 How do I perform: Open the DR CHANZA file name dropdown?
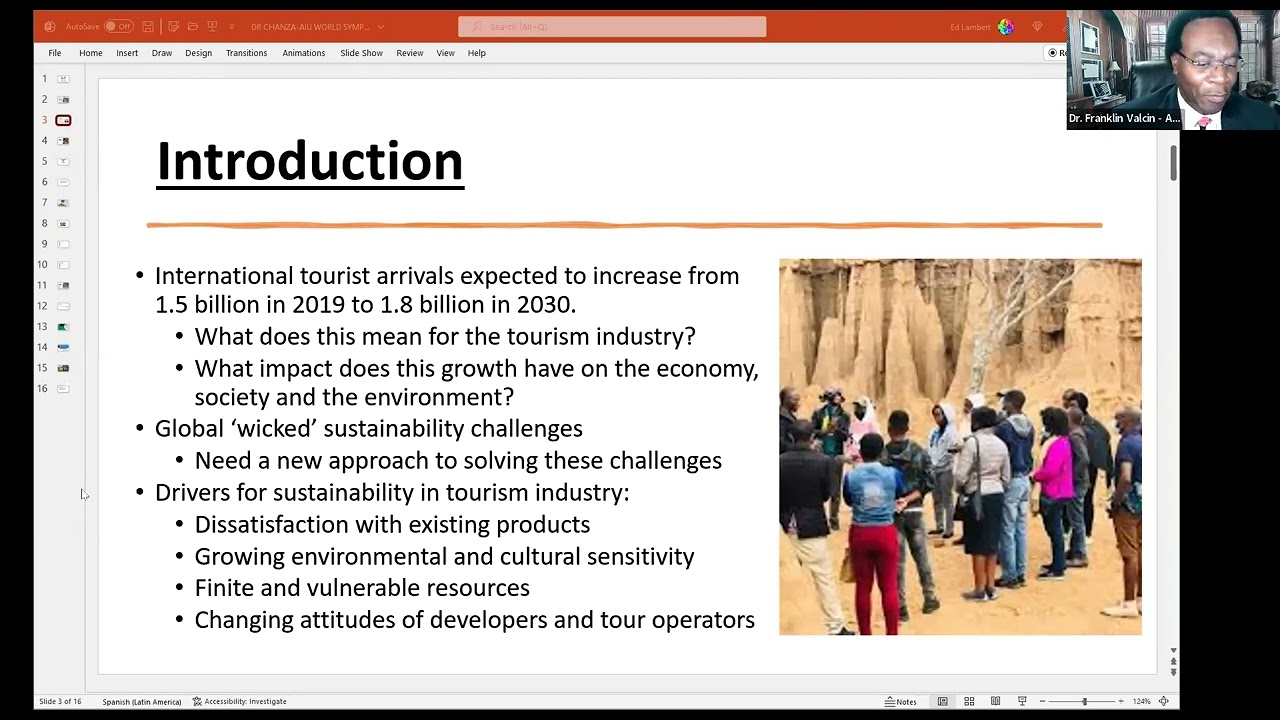[x=381, y=27]
